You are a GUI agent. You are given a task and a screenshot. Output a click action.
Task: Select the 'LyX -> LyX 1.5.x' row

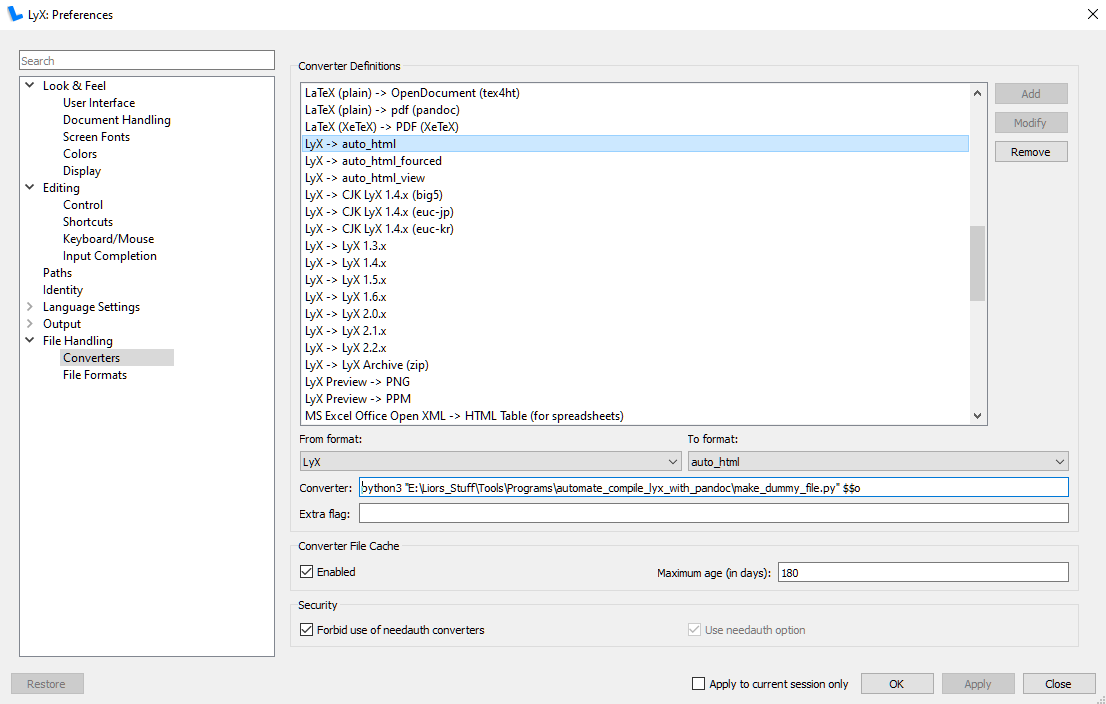click(x=635, y=280)
